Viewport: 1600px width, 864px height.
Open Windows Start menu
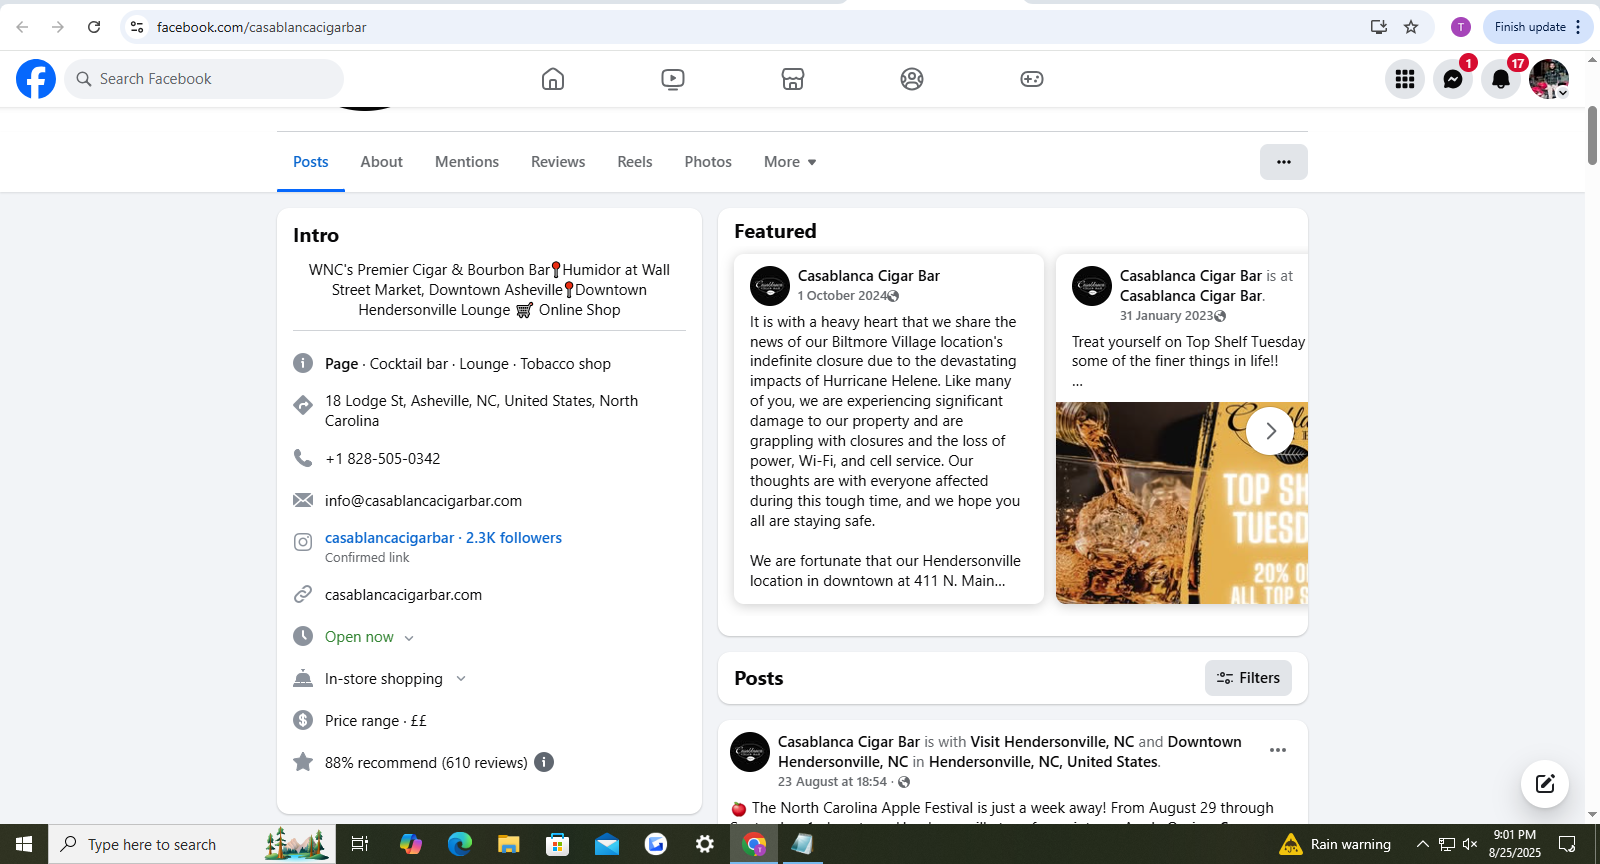[24, 844]
